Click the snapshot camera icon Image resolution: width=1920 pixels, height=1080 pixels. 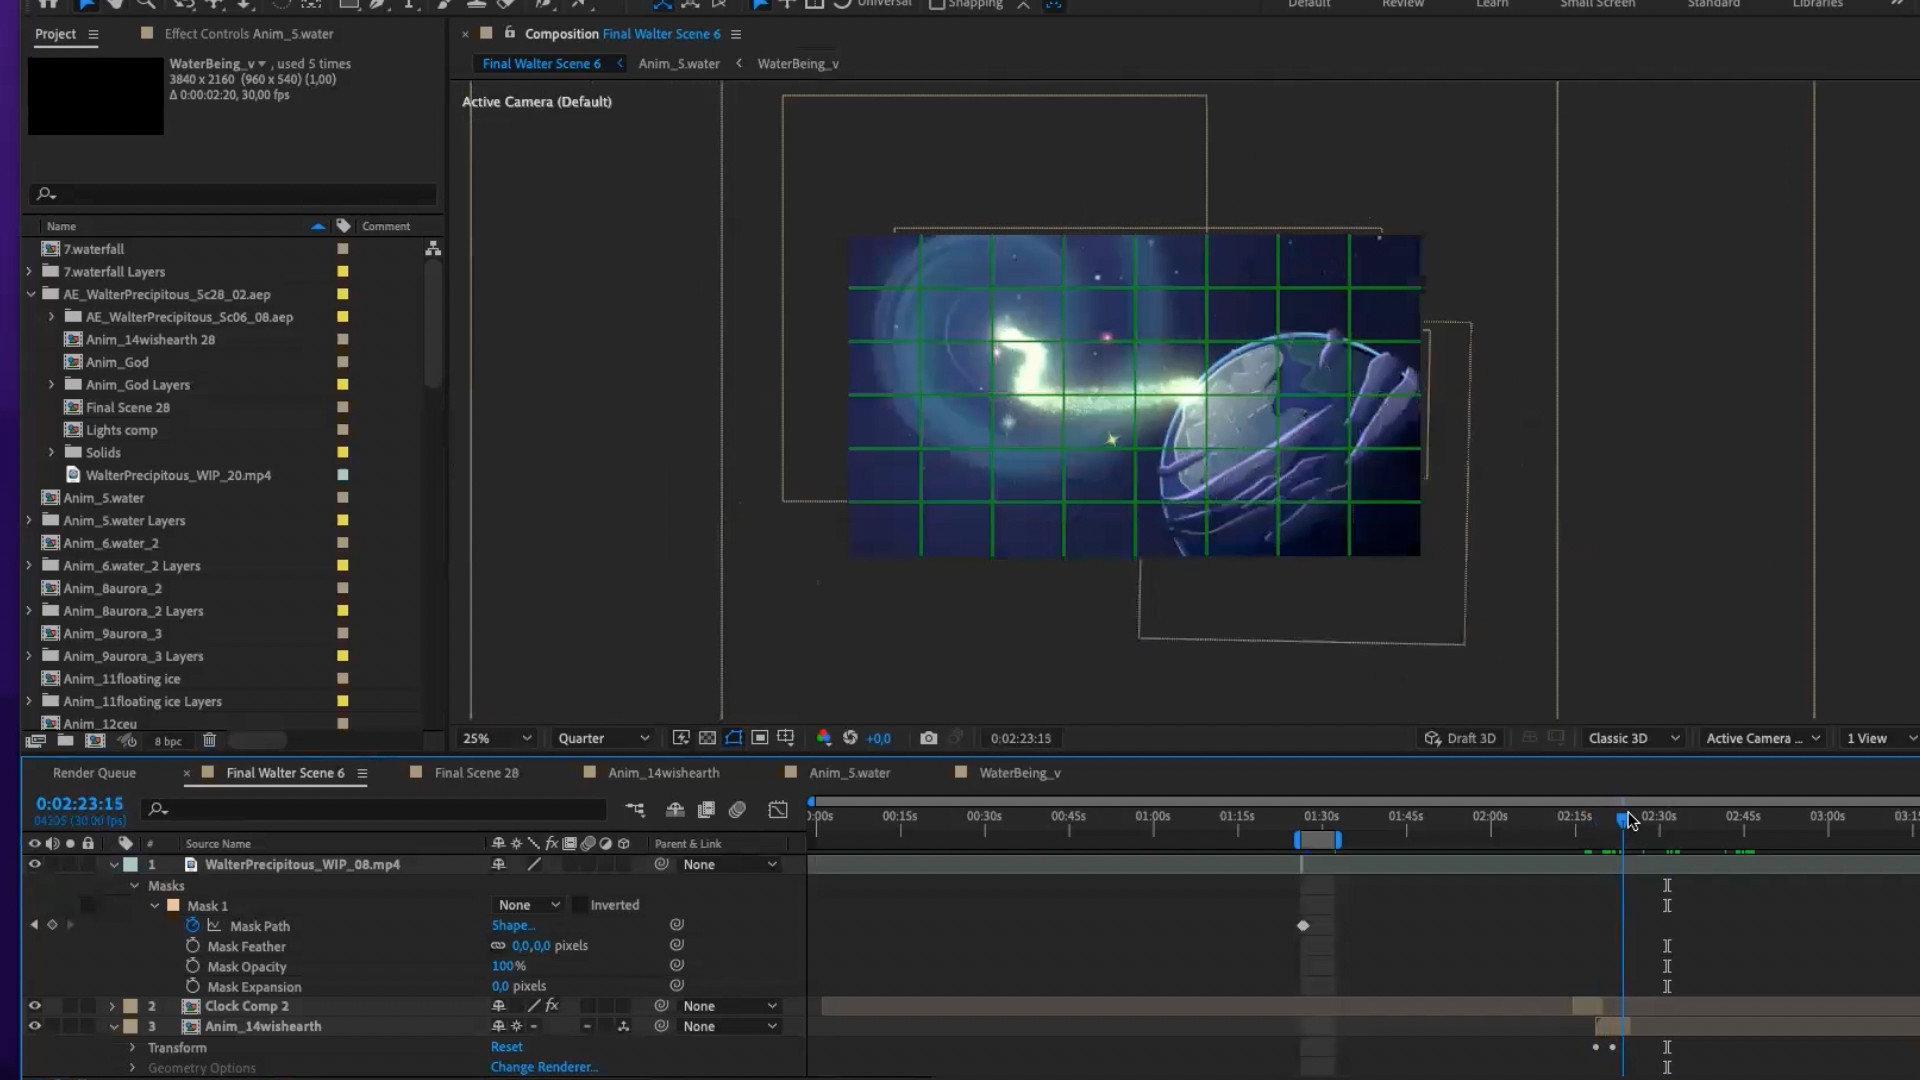click(x=928, y=738)
